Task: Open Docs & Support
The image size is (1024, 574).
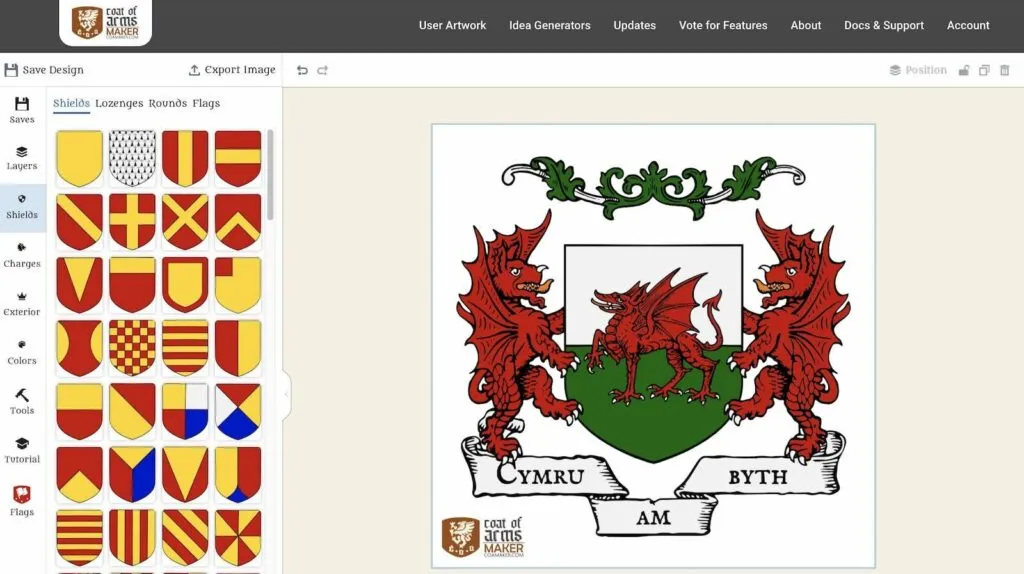Action: 884,25
